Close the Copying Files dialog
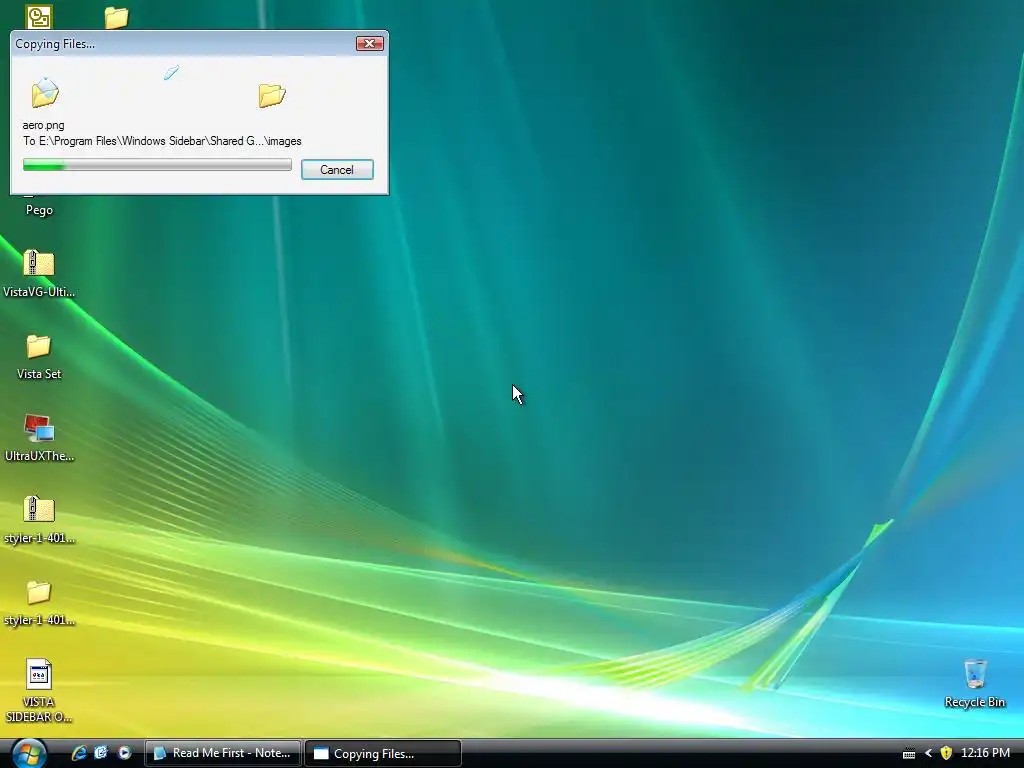1024x768 pixels. tap(370, 43)
